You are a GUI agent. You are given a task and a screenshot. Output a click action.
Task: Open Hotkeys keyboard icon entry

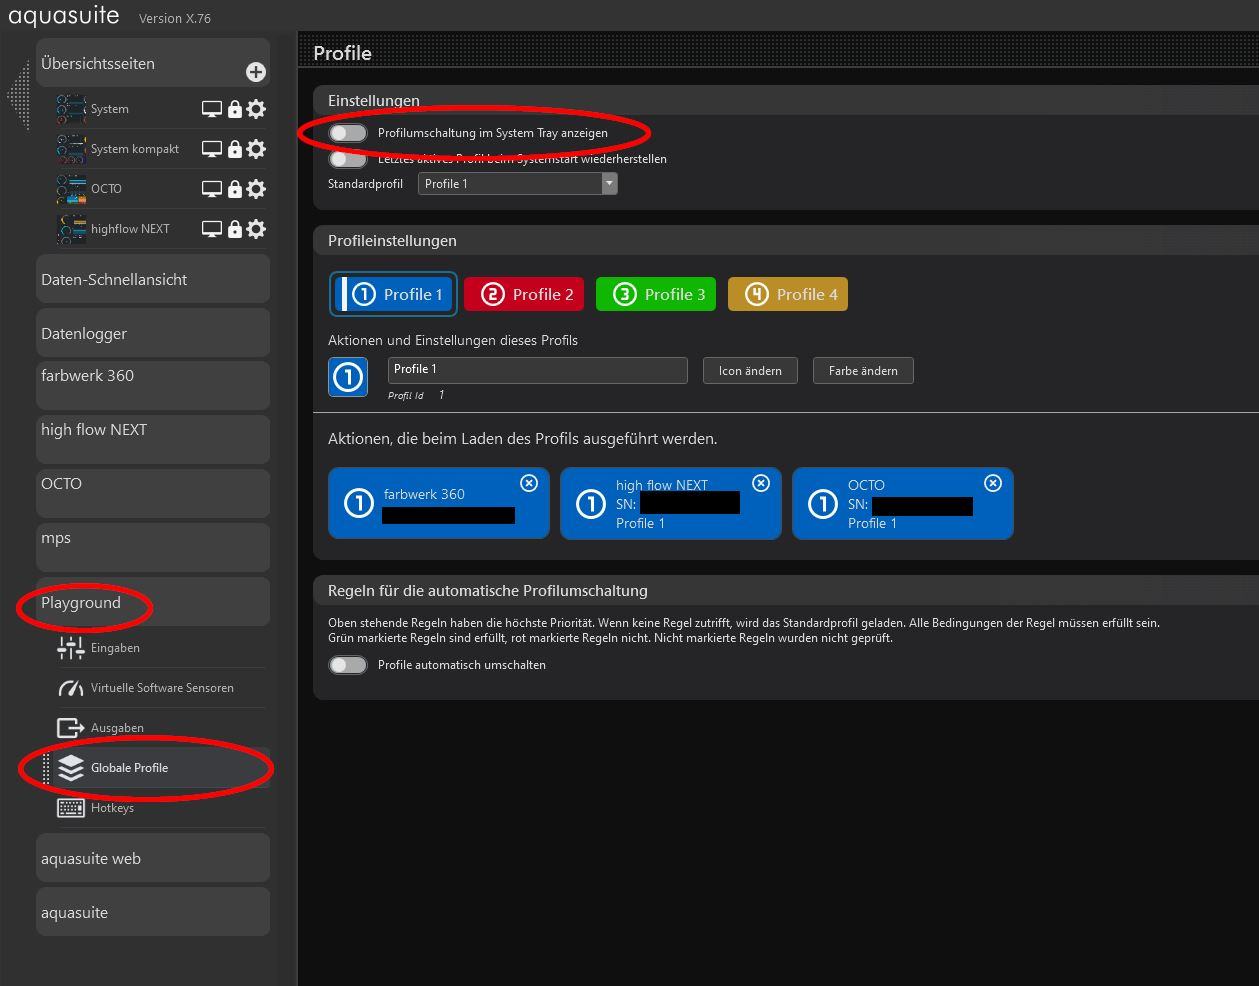tap(71, 808)
